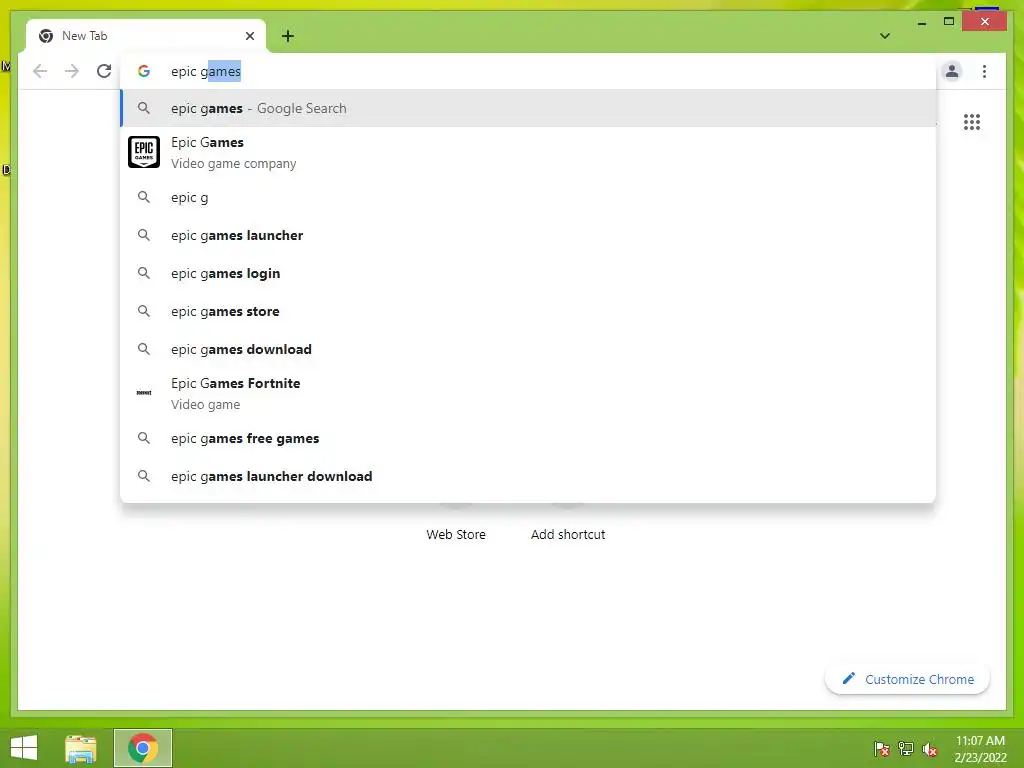Open the Chrome profile avatar icon
The image size is (1024, 768).
[x=952, y=71]
